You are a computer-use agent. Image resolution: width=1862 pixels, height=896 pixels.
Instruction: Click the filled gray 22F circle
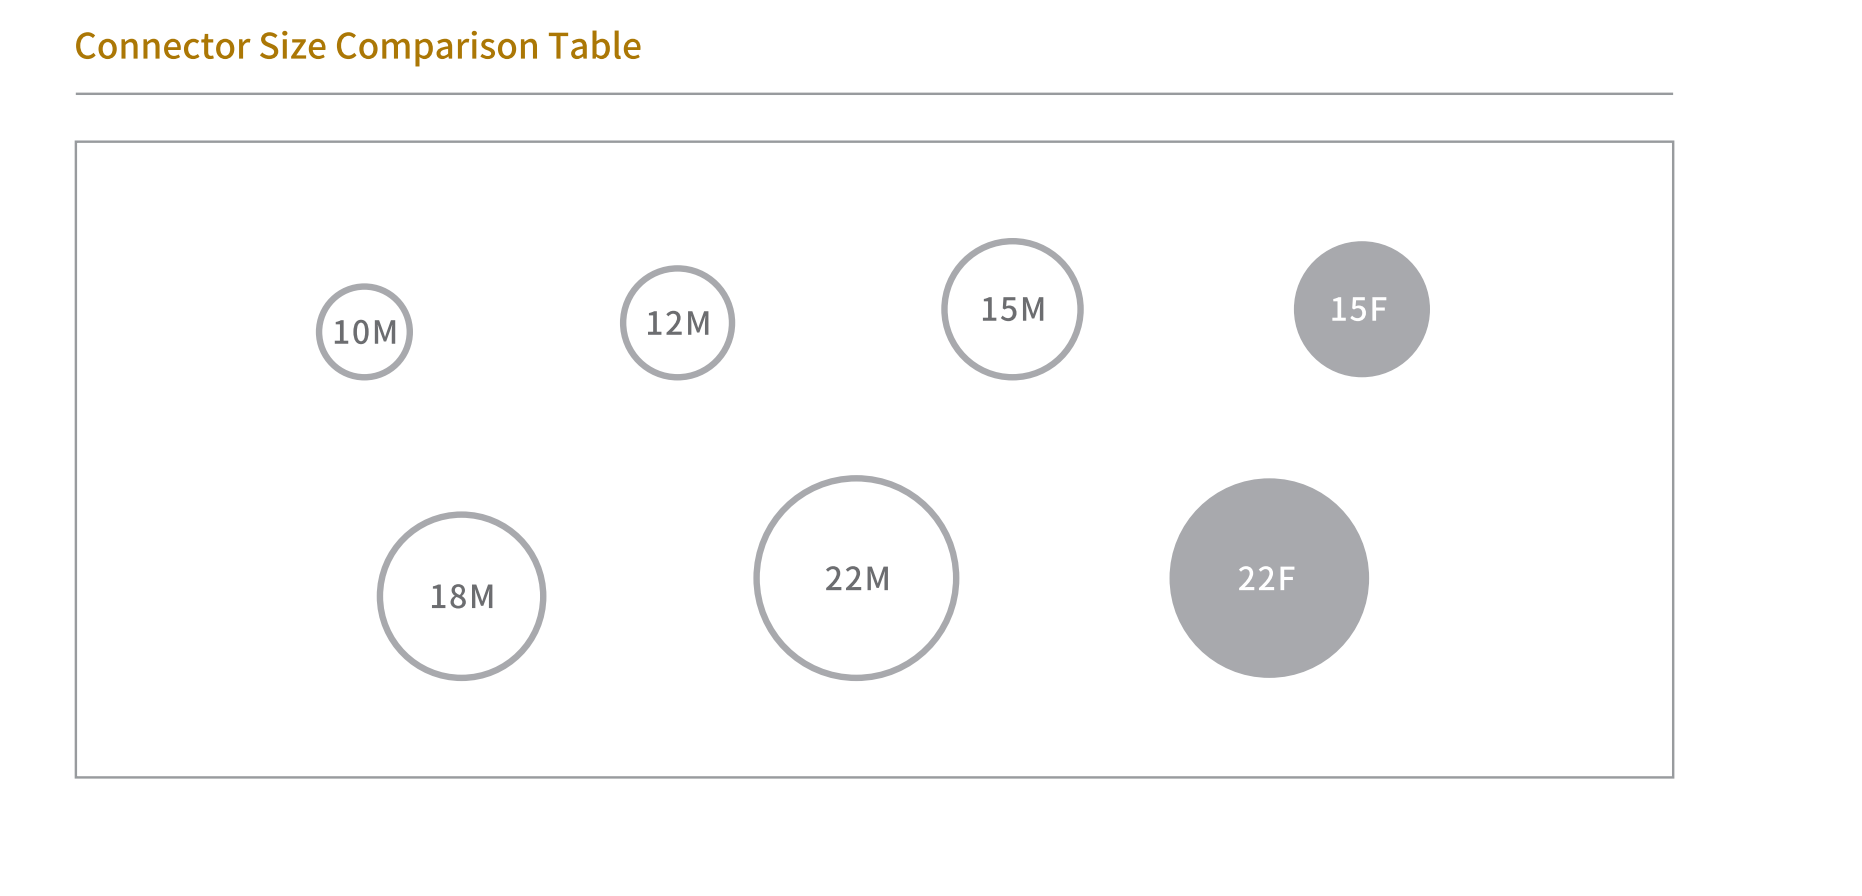tap(1268, 578)
